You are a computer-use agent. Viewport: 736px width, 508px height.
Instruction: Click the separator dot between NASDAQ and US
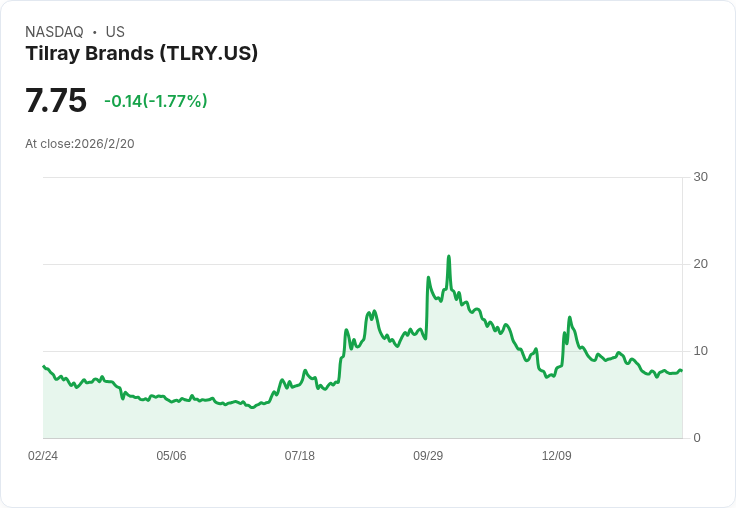click(95, 32)
